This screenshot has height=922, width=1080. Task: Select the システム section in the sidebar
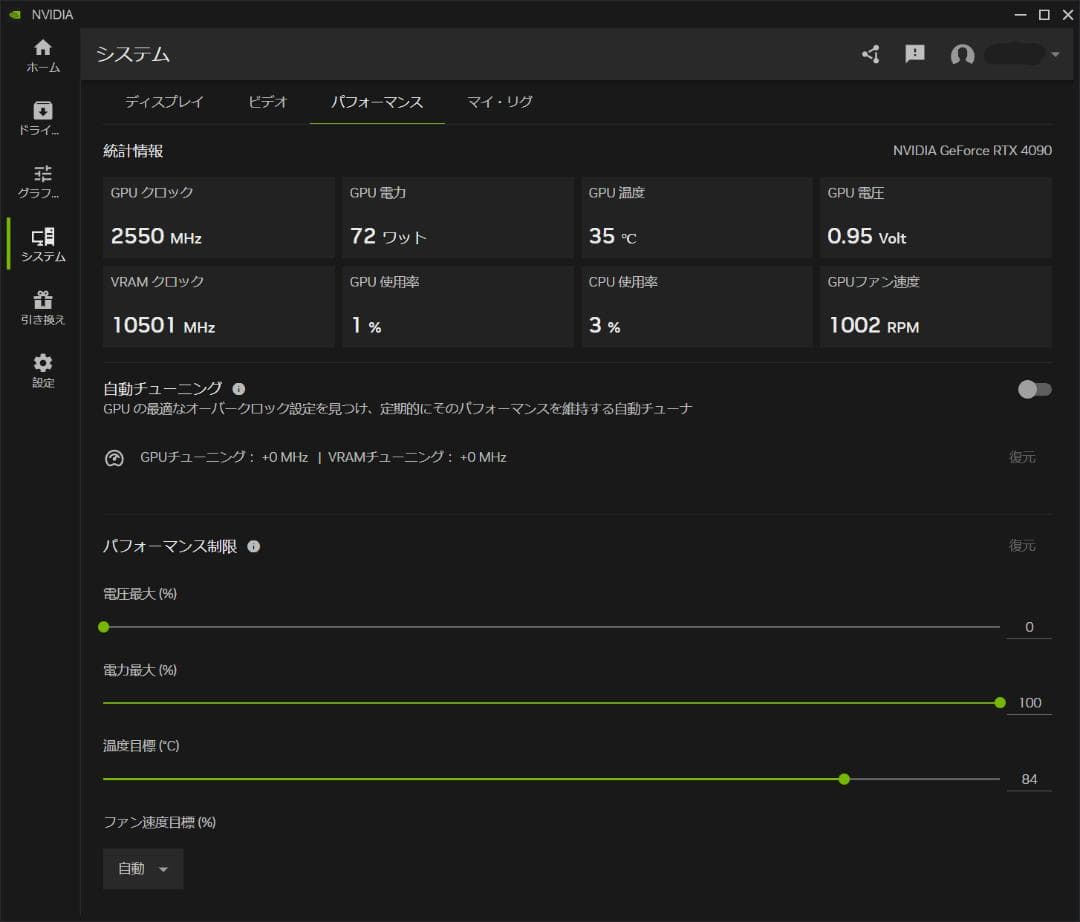[x=42, y=245]
